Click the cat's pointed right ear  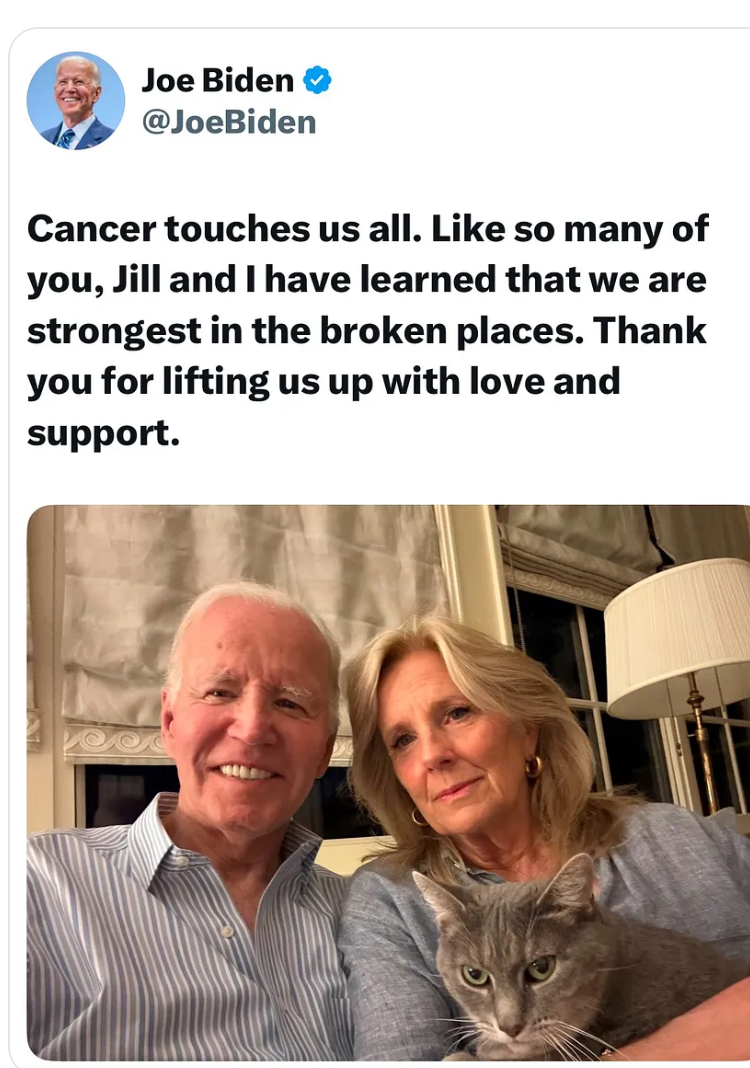pos(574,884)
